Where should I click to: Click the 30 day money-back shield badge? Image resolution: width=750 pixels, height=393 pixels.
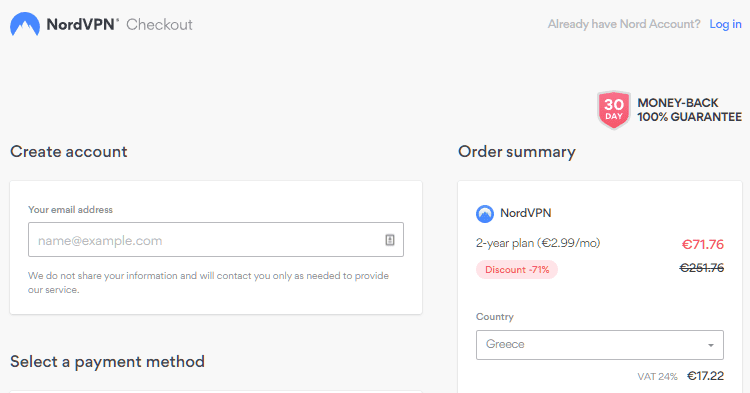[614, 110]
